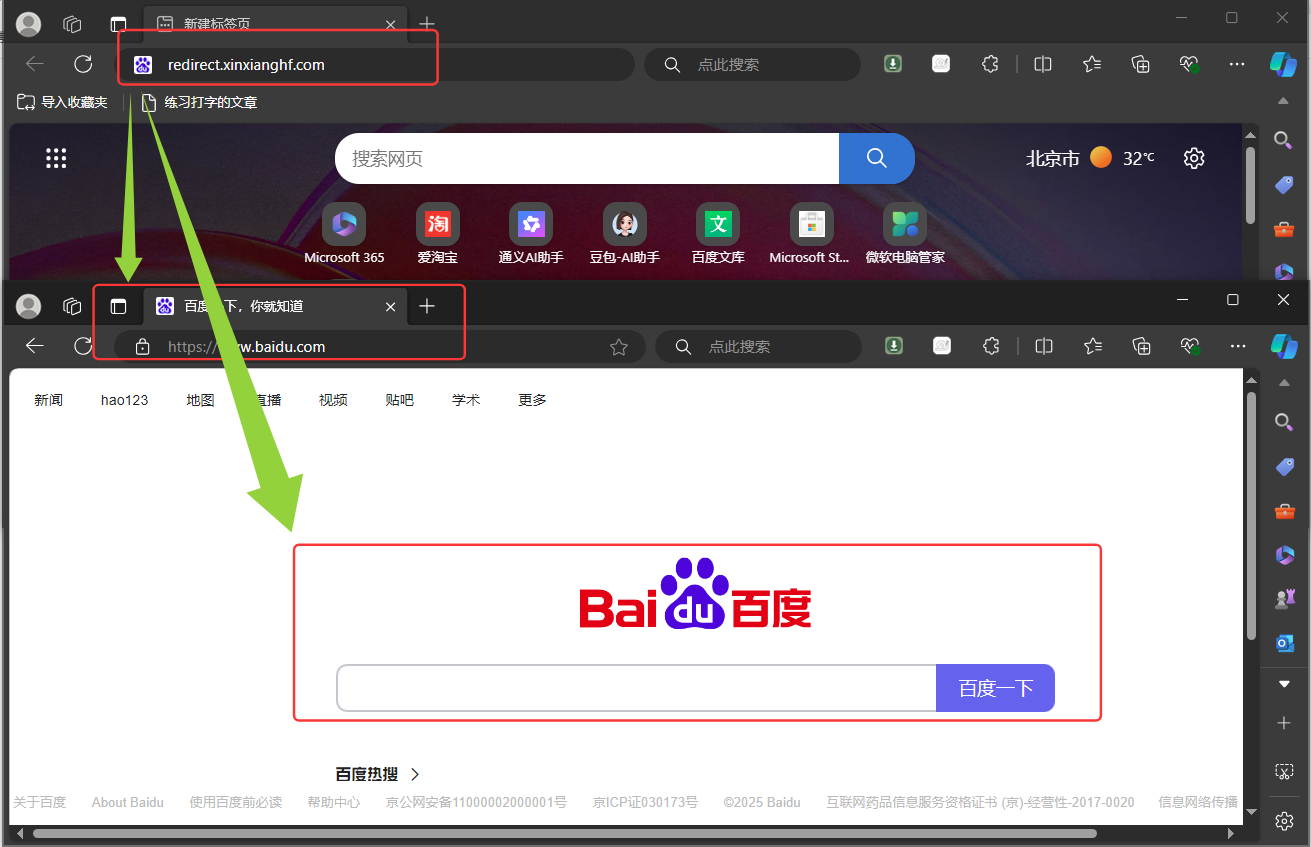
Task: Open settings and more menu in Baidu window
Action: [x=1238, y=346]
